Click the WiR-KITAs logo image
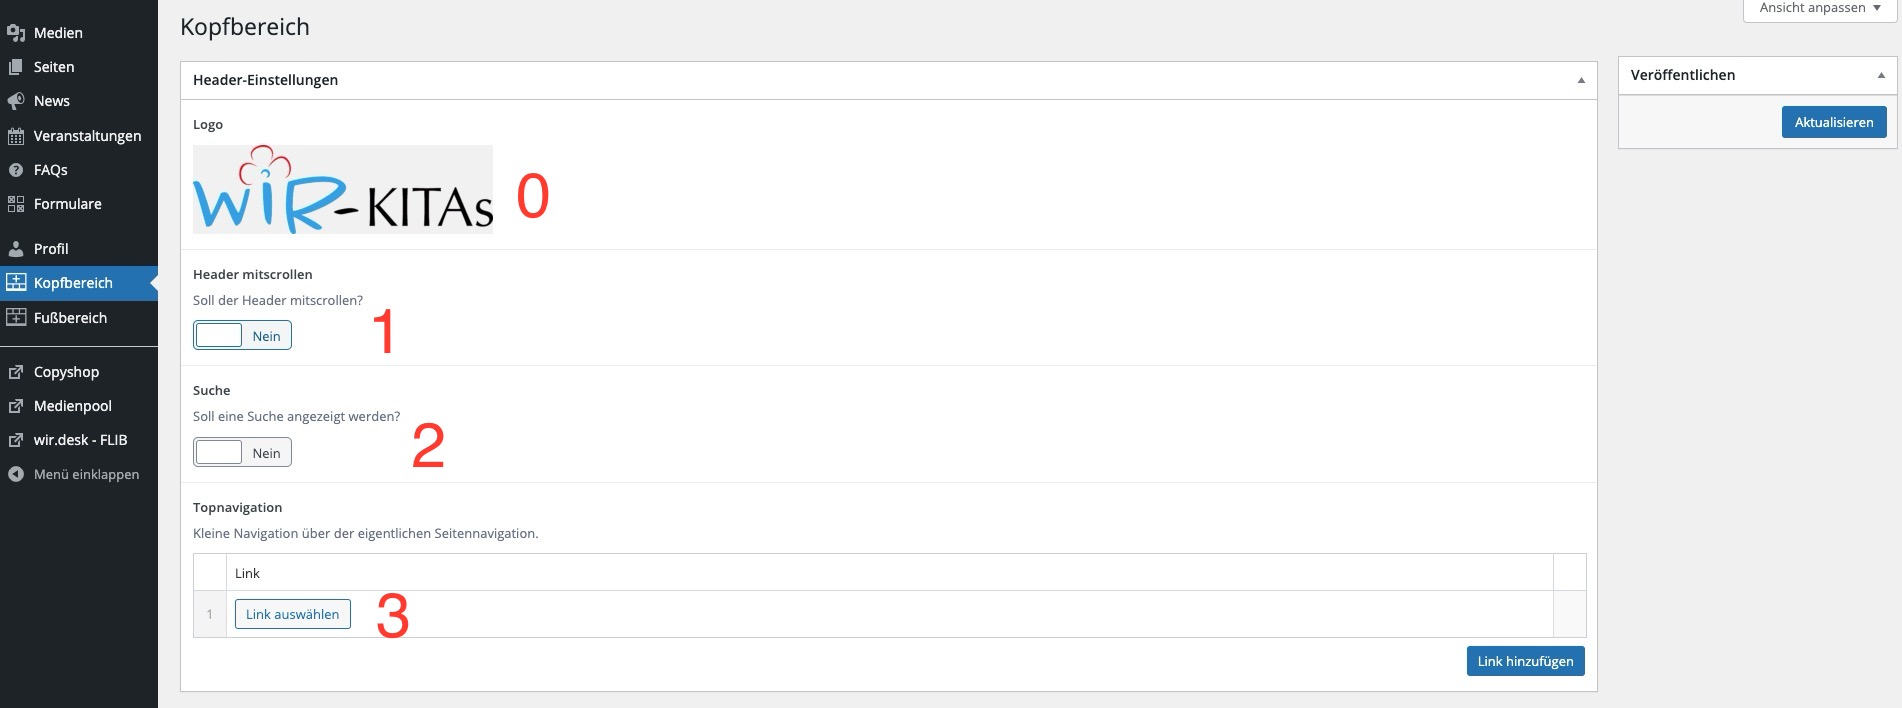This screenshot has width=1902, height=708. tap(343, 190)
